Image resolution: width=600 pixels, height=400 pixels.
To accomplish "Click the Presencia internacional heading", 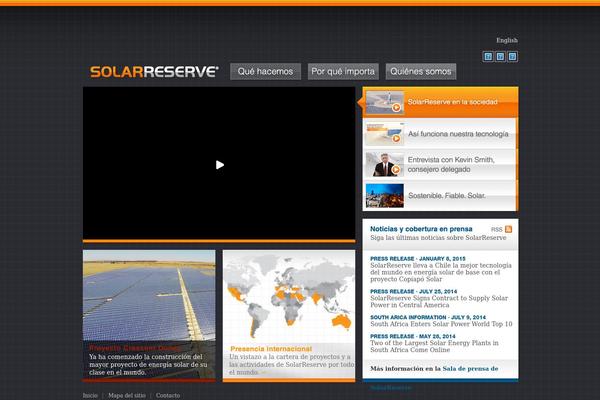I will tap(271, 349).
